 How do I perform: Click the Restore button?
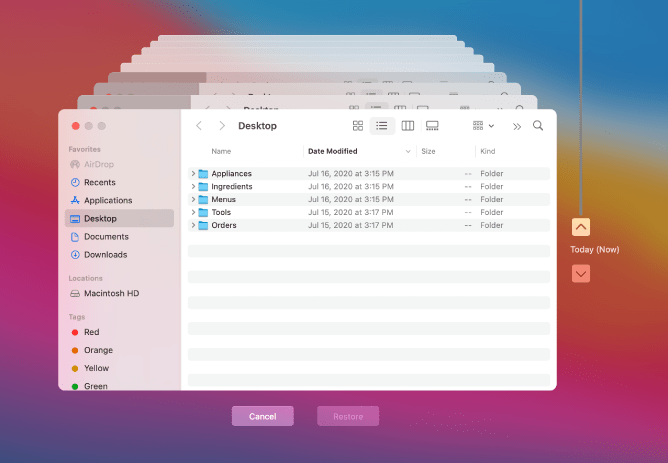coord(348,416)
